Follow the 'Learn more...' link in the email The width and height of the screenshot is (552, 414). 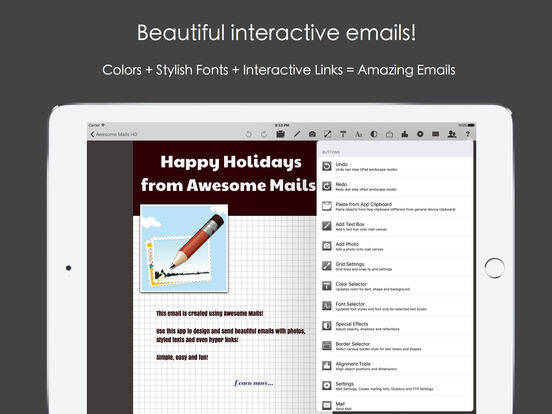tap(253, 383)
